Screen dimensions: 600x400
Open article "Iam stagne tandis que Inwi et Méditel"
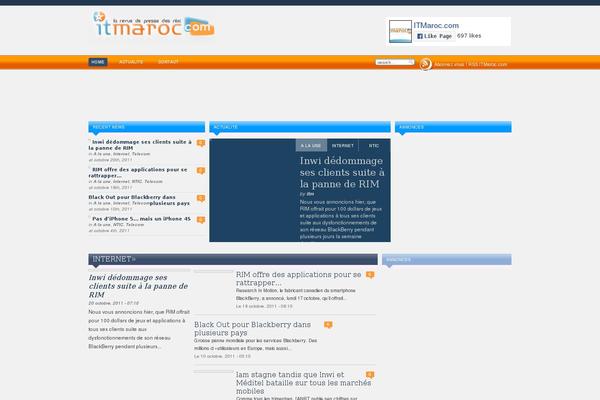(x=303, y=383)
